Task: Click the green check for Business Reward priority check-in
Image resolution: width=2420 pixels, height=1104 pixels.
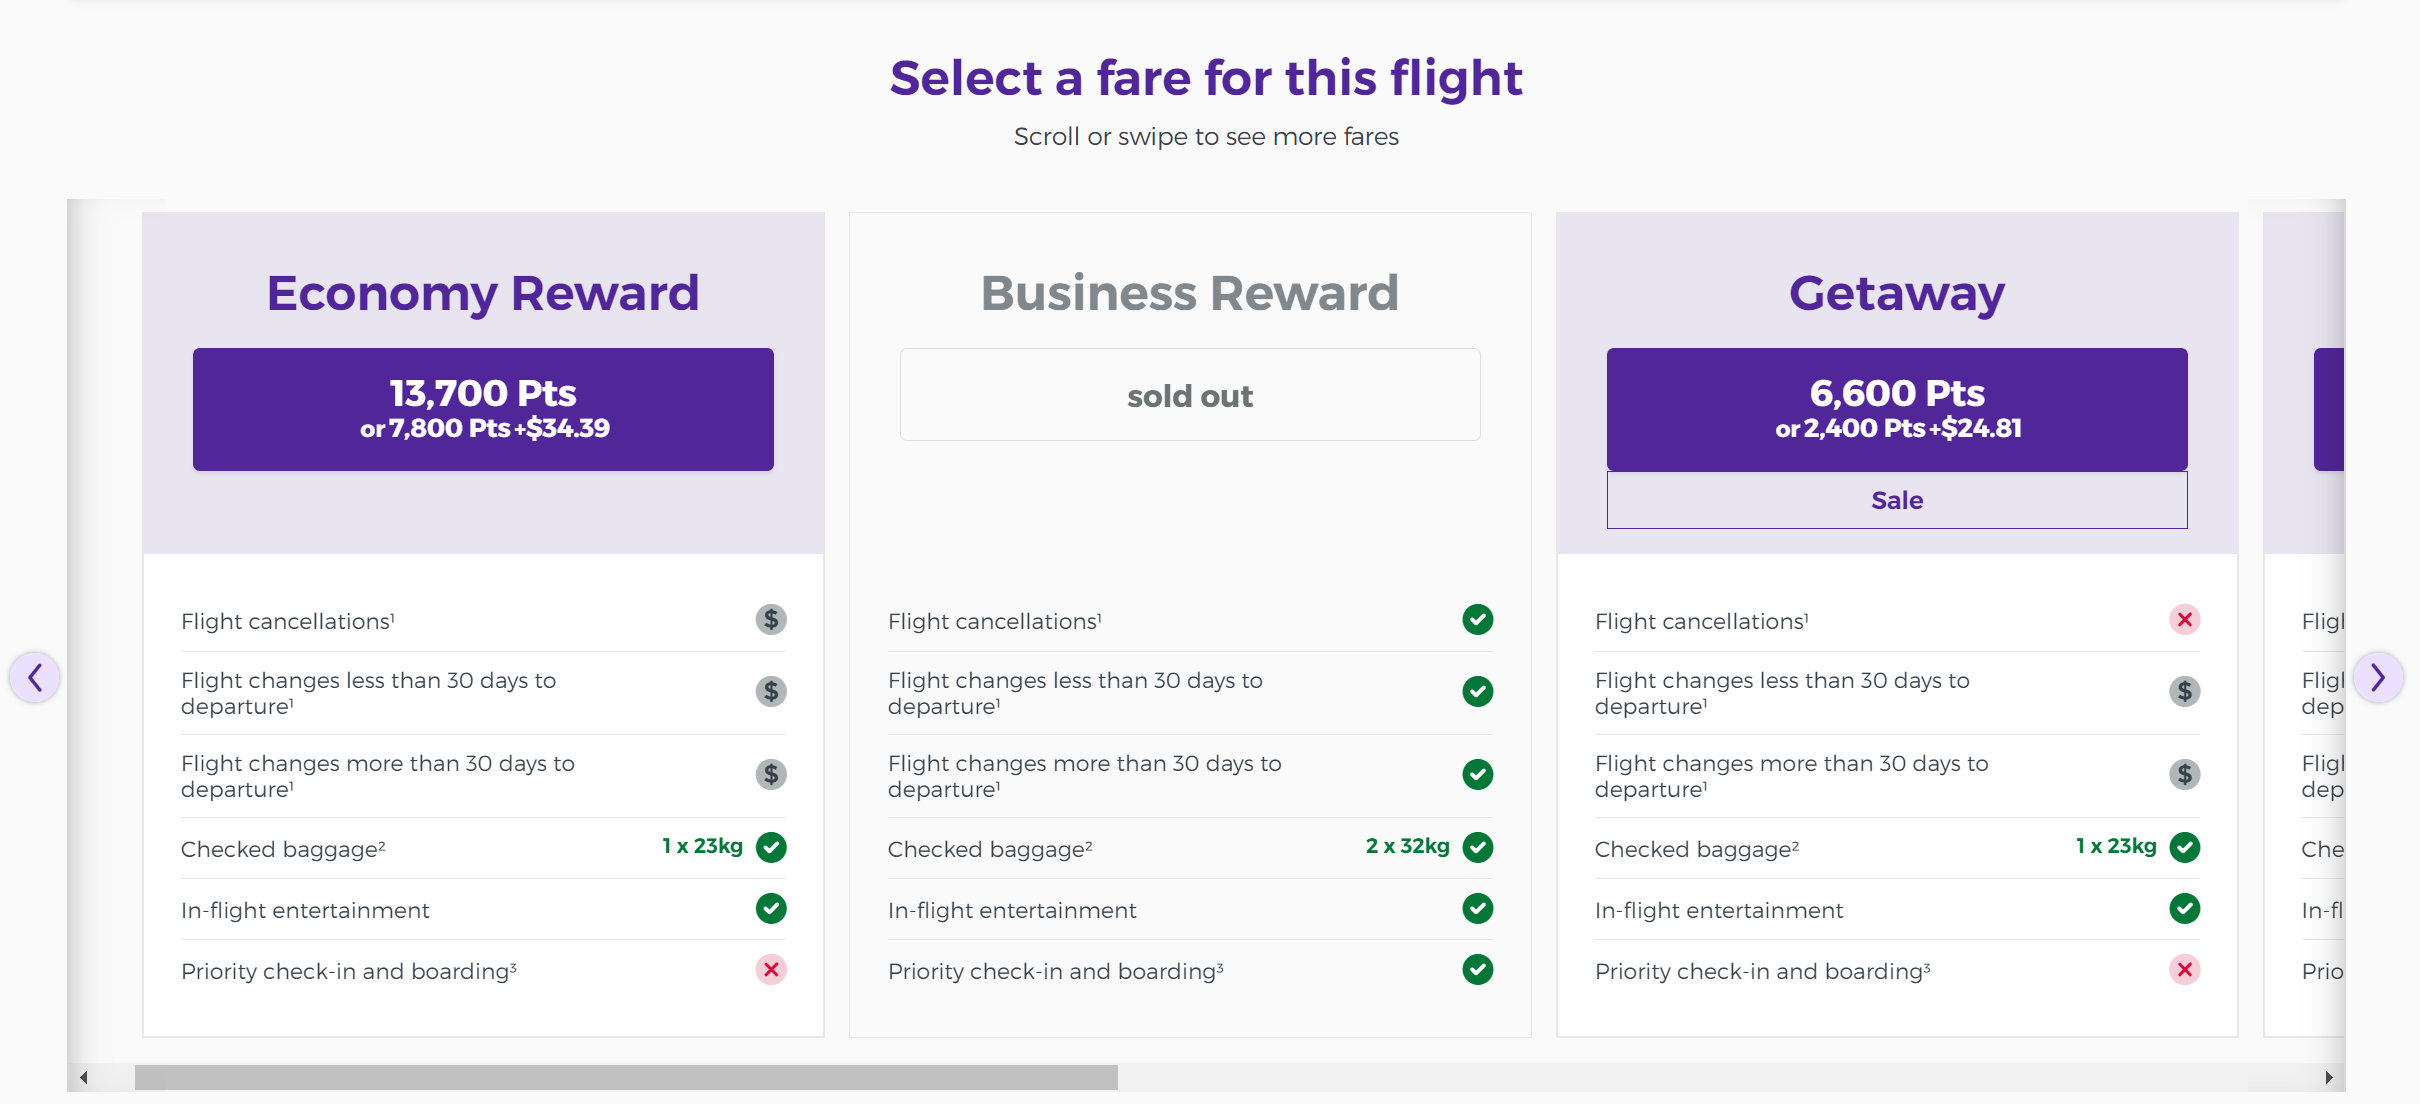Action: 1478,969
